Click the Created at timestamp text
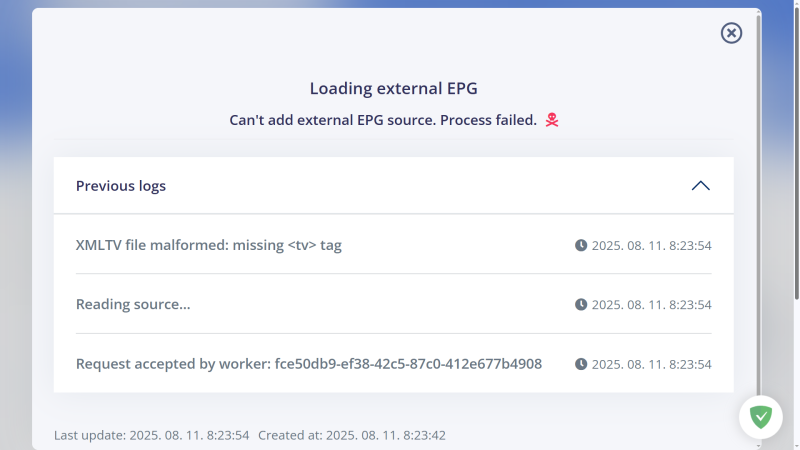The image size is (800, 450). 352,435
